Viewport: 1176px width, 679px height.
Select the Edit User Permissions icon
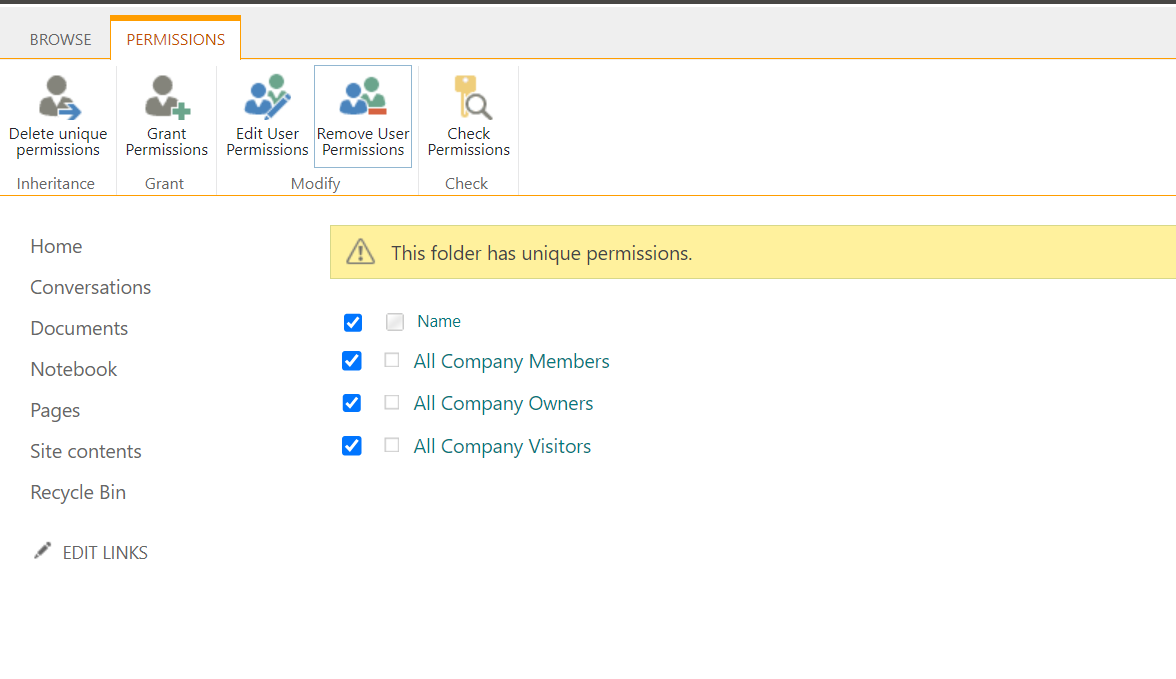(267, 98)
